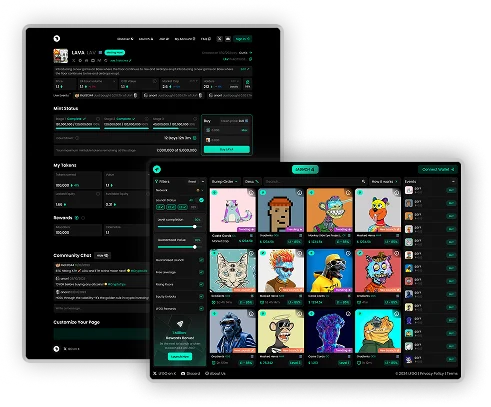Toggle the Rising Floors filter checkbox
This screenshot has width=491, height=407.
pos(201,284)
